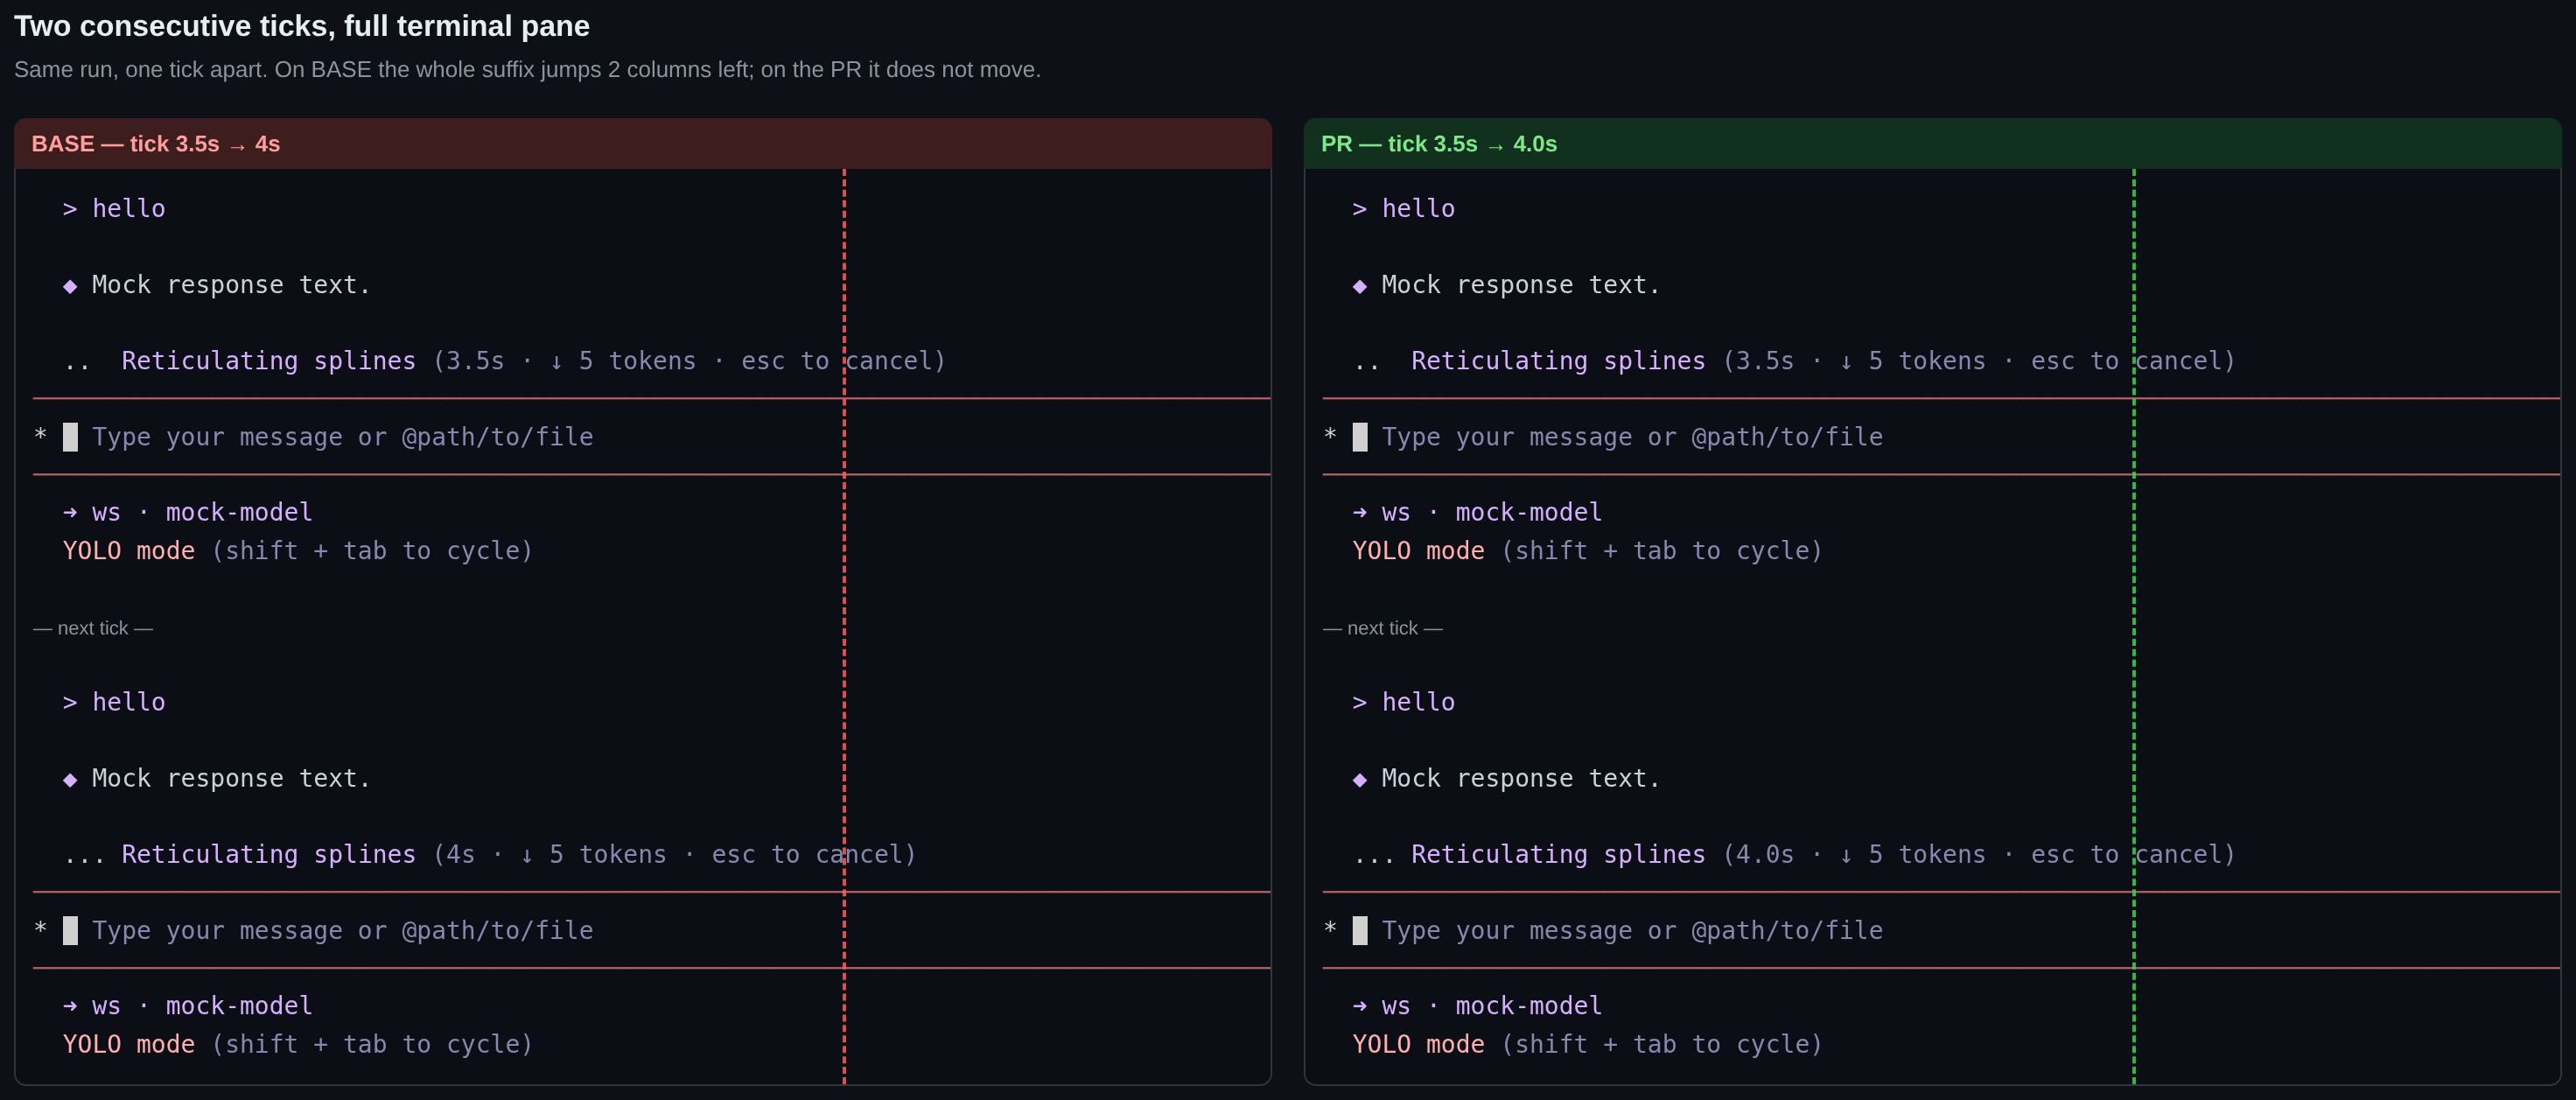The width and height of the screenshot is (2576, 1100).
Task: Click '(shift + tab to cycle)' in PR 4.0s snapshot
Action: [x=1662, y=1044]
